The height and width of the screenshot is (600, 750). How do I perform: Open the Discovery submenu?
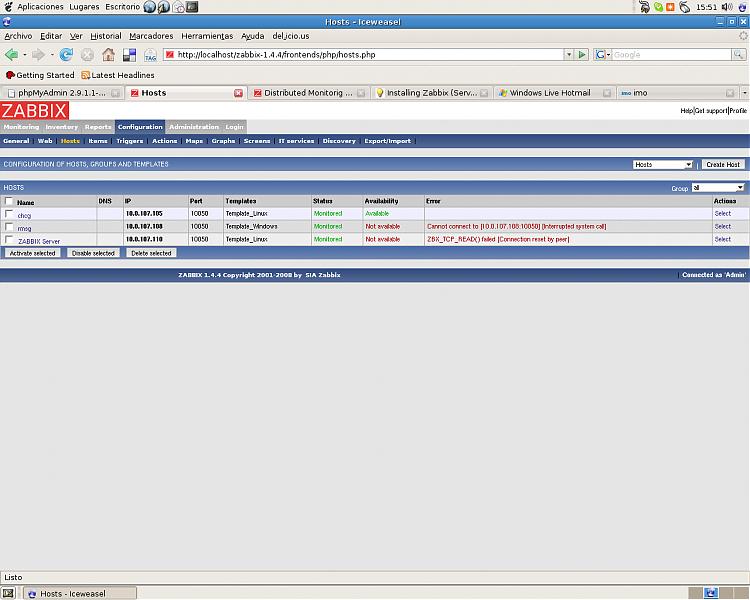339,141
